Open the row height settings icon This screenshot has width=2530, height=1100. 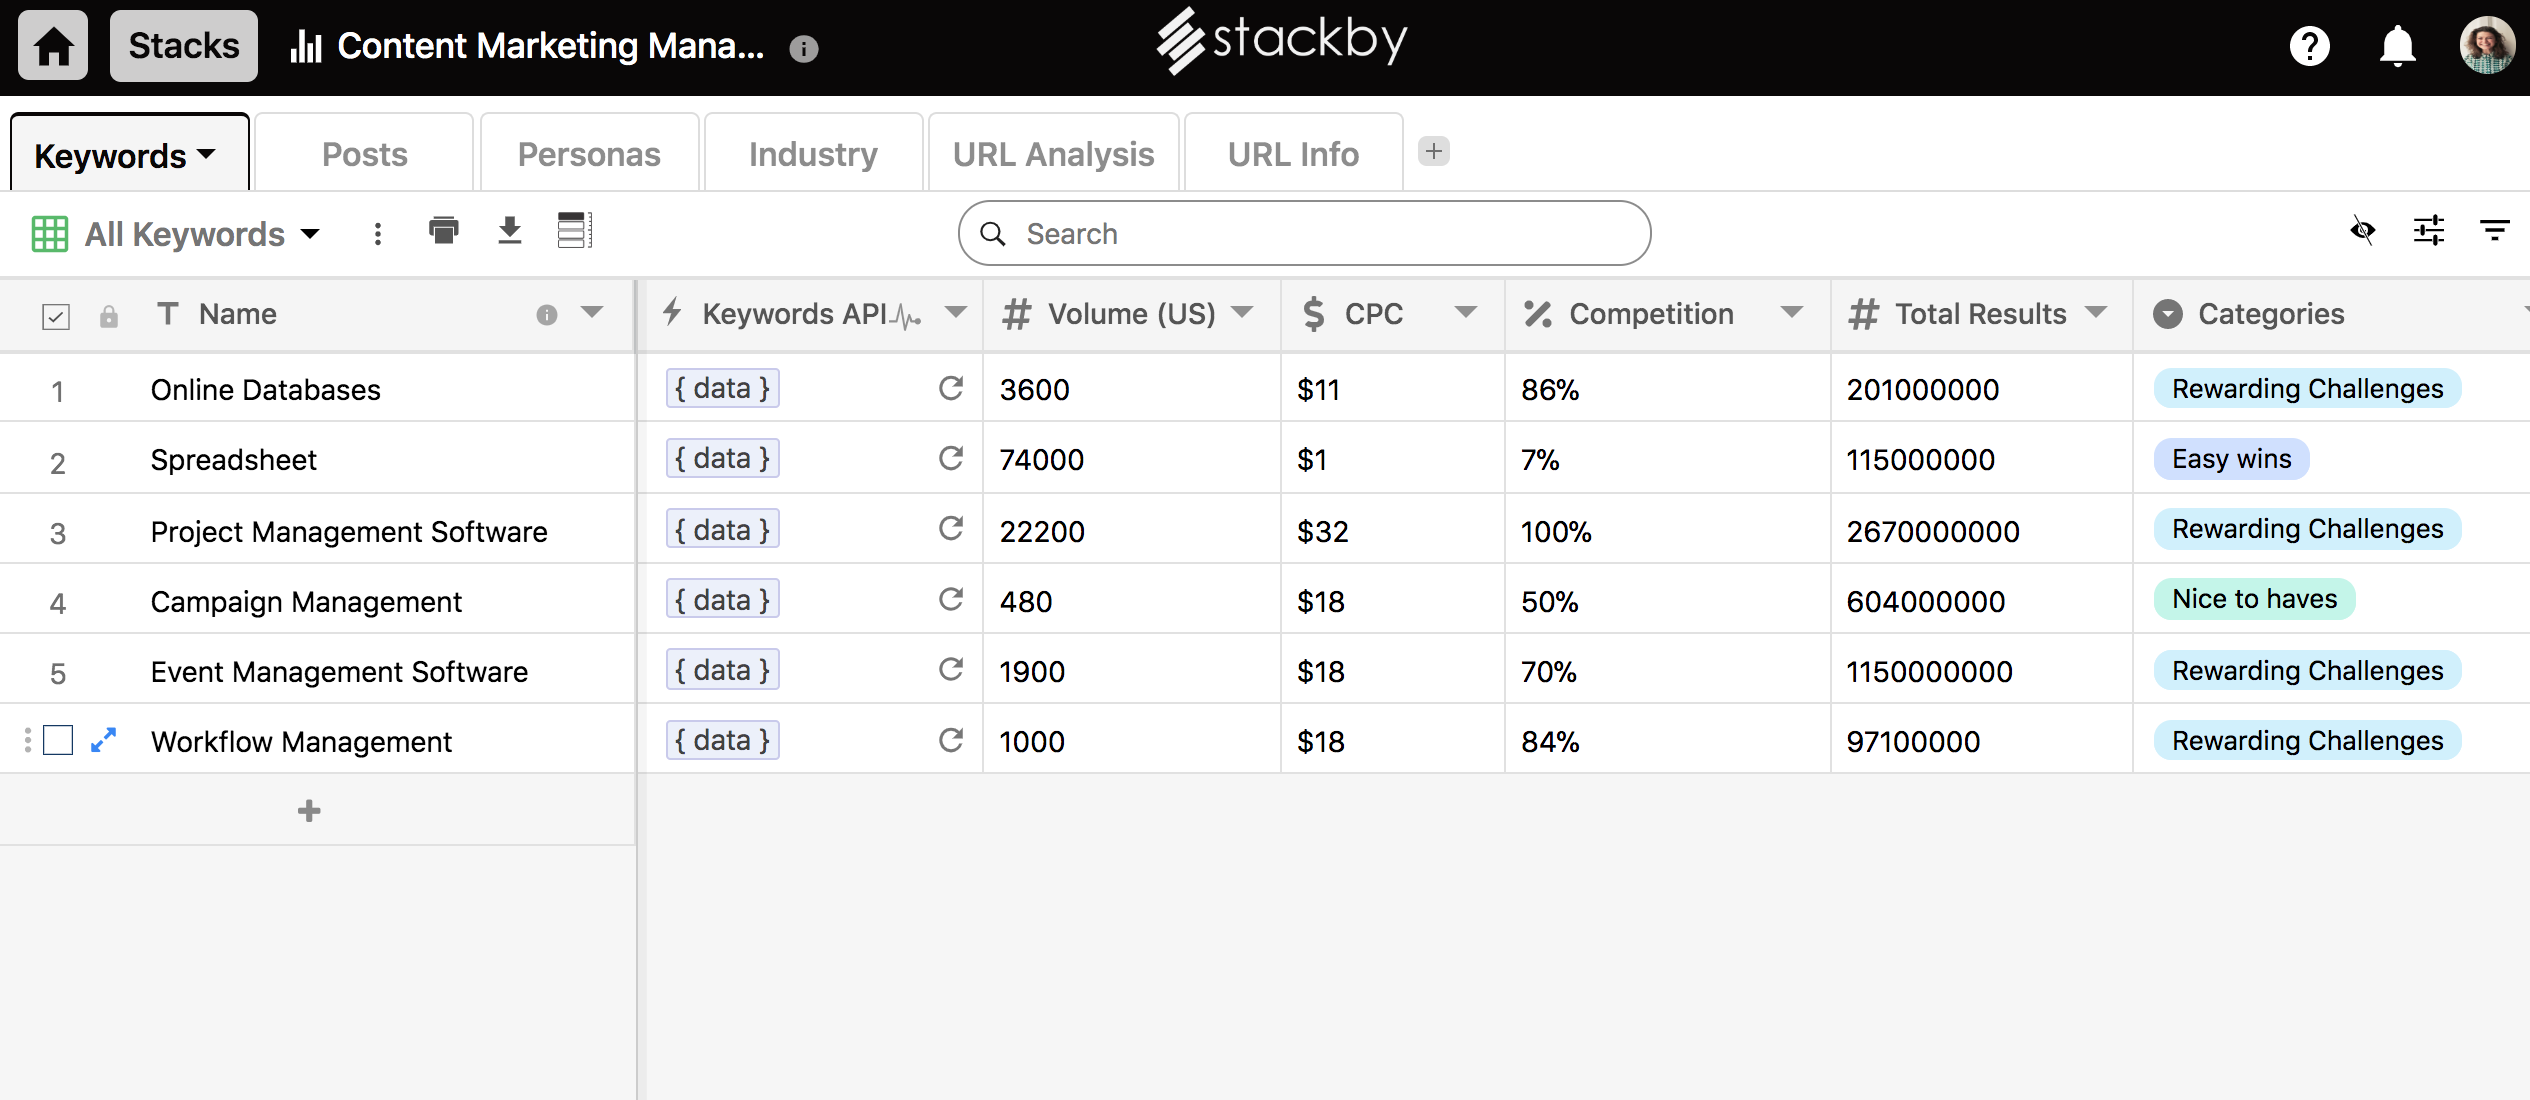tap(575, 231)
